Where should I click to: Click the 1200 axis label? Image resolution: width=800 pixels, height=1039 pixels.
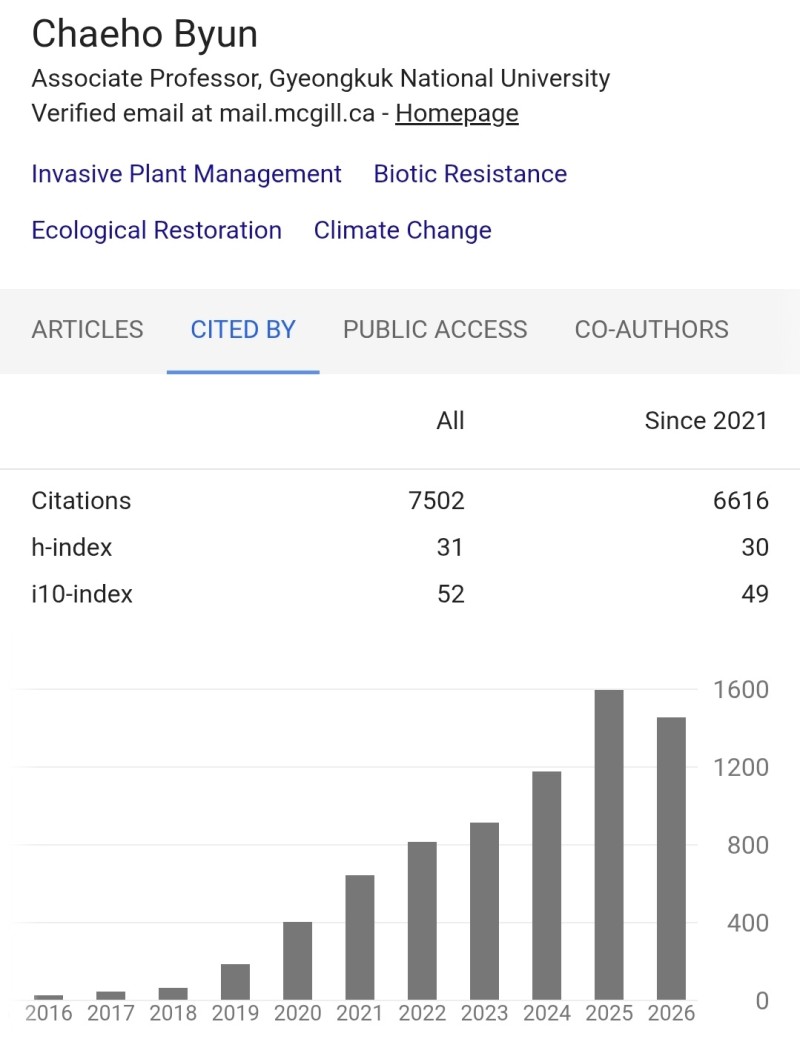point(740,767)
